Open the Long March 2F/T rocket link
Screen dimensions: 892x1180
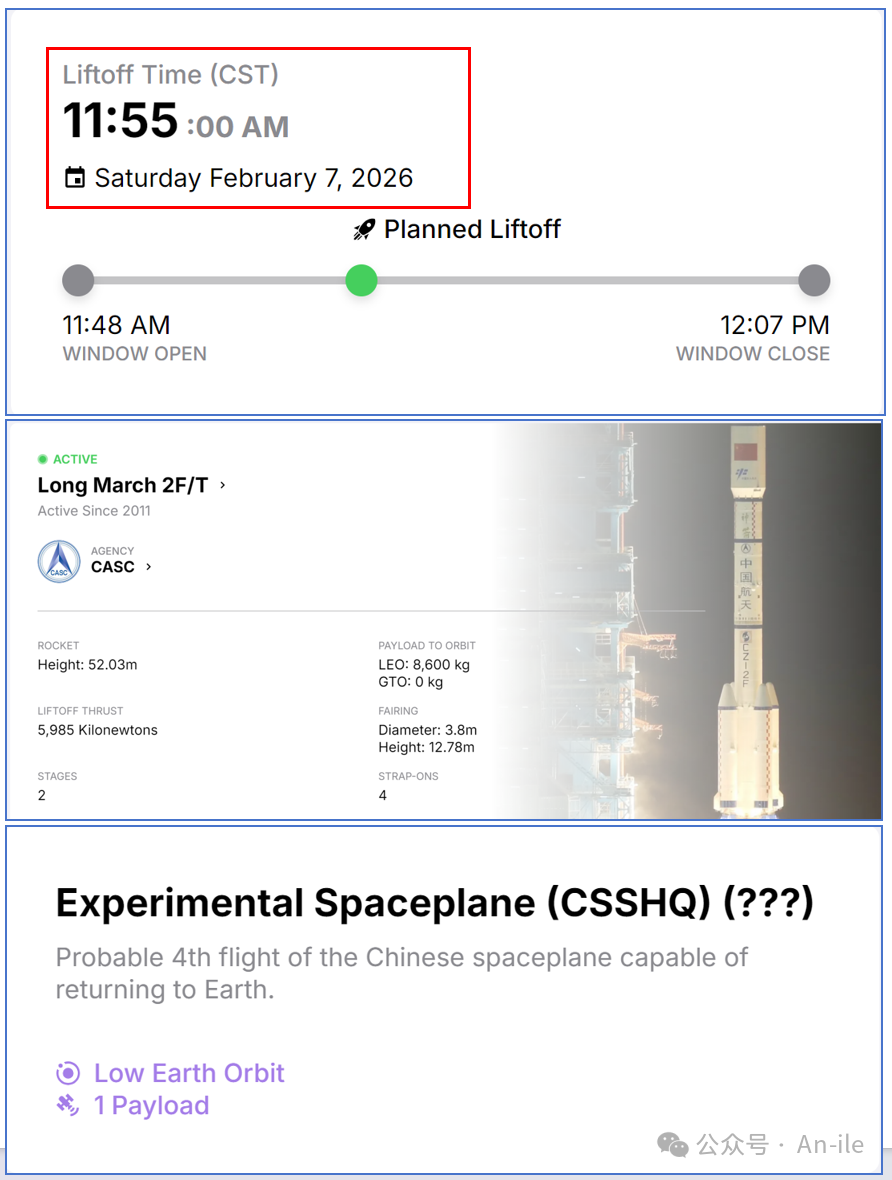click(x=122, y=485)
